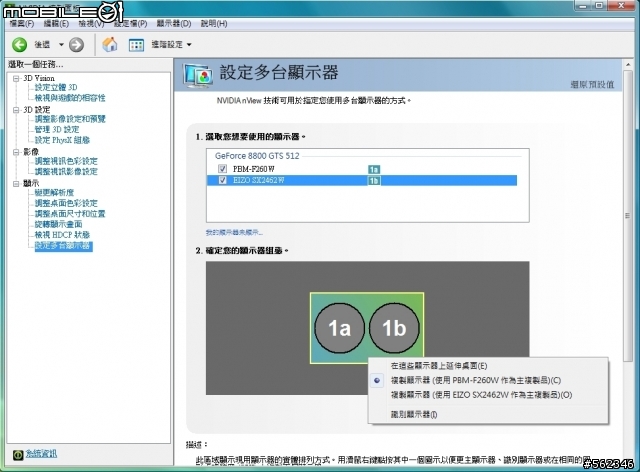Click the main panel vertical scrollbar thumb
The width and height of the screenshot is (640, 472).
(x=628, y=215)
